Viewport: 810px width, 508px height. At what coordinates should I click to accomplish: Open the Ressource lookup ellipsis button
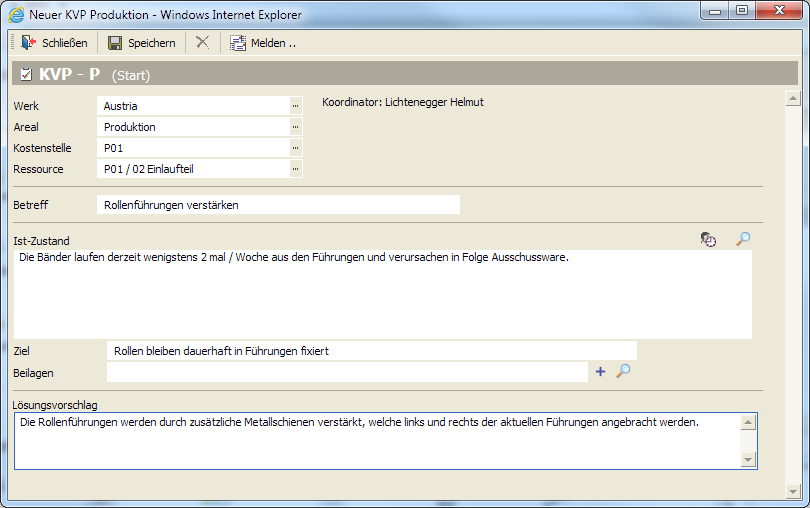point(295,169)
